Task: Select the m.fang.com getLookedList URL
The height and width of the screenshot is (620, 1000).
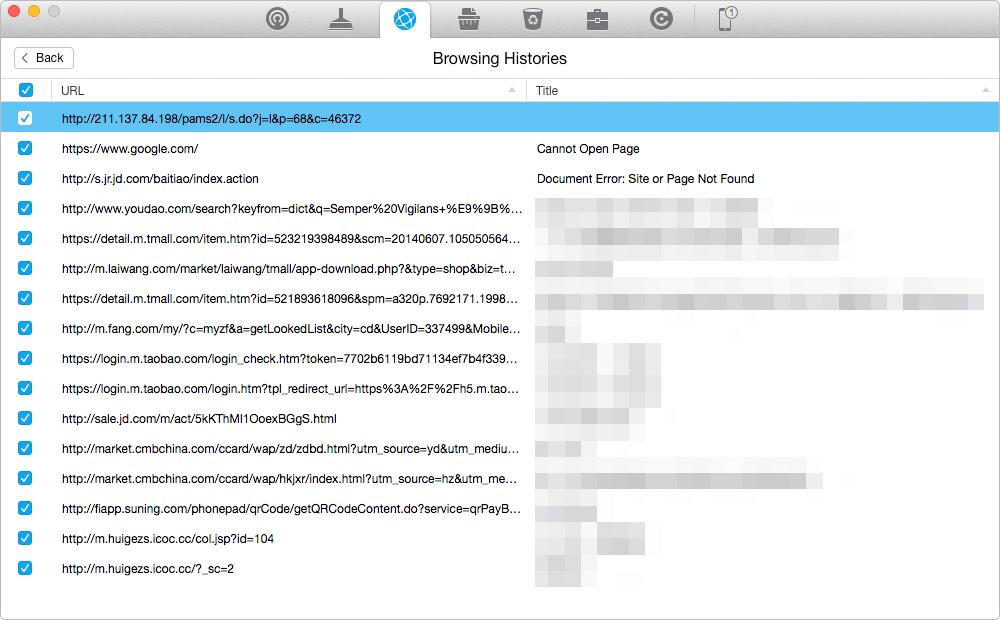Action: point(291,328)
